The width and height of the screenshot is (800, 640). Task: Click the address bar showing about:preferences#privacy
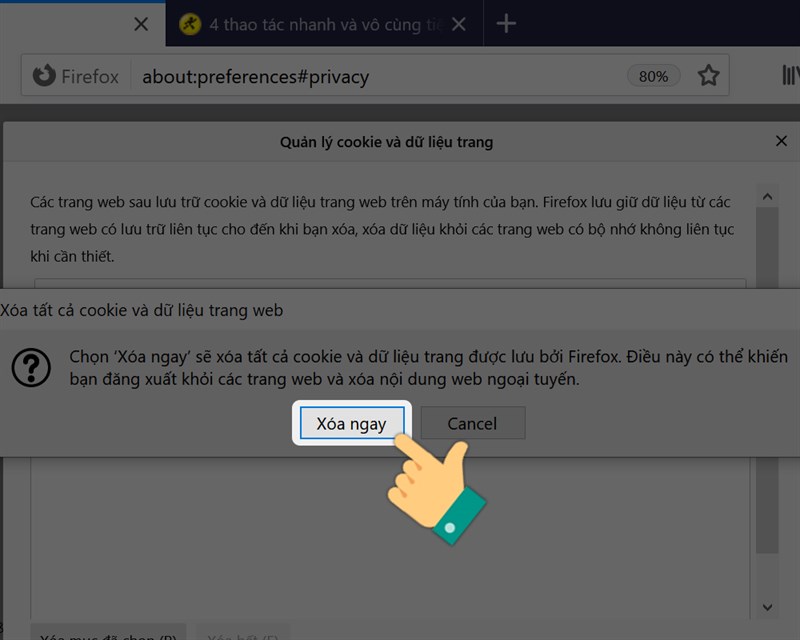point(300,76)
